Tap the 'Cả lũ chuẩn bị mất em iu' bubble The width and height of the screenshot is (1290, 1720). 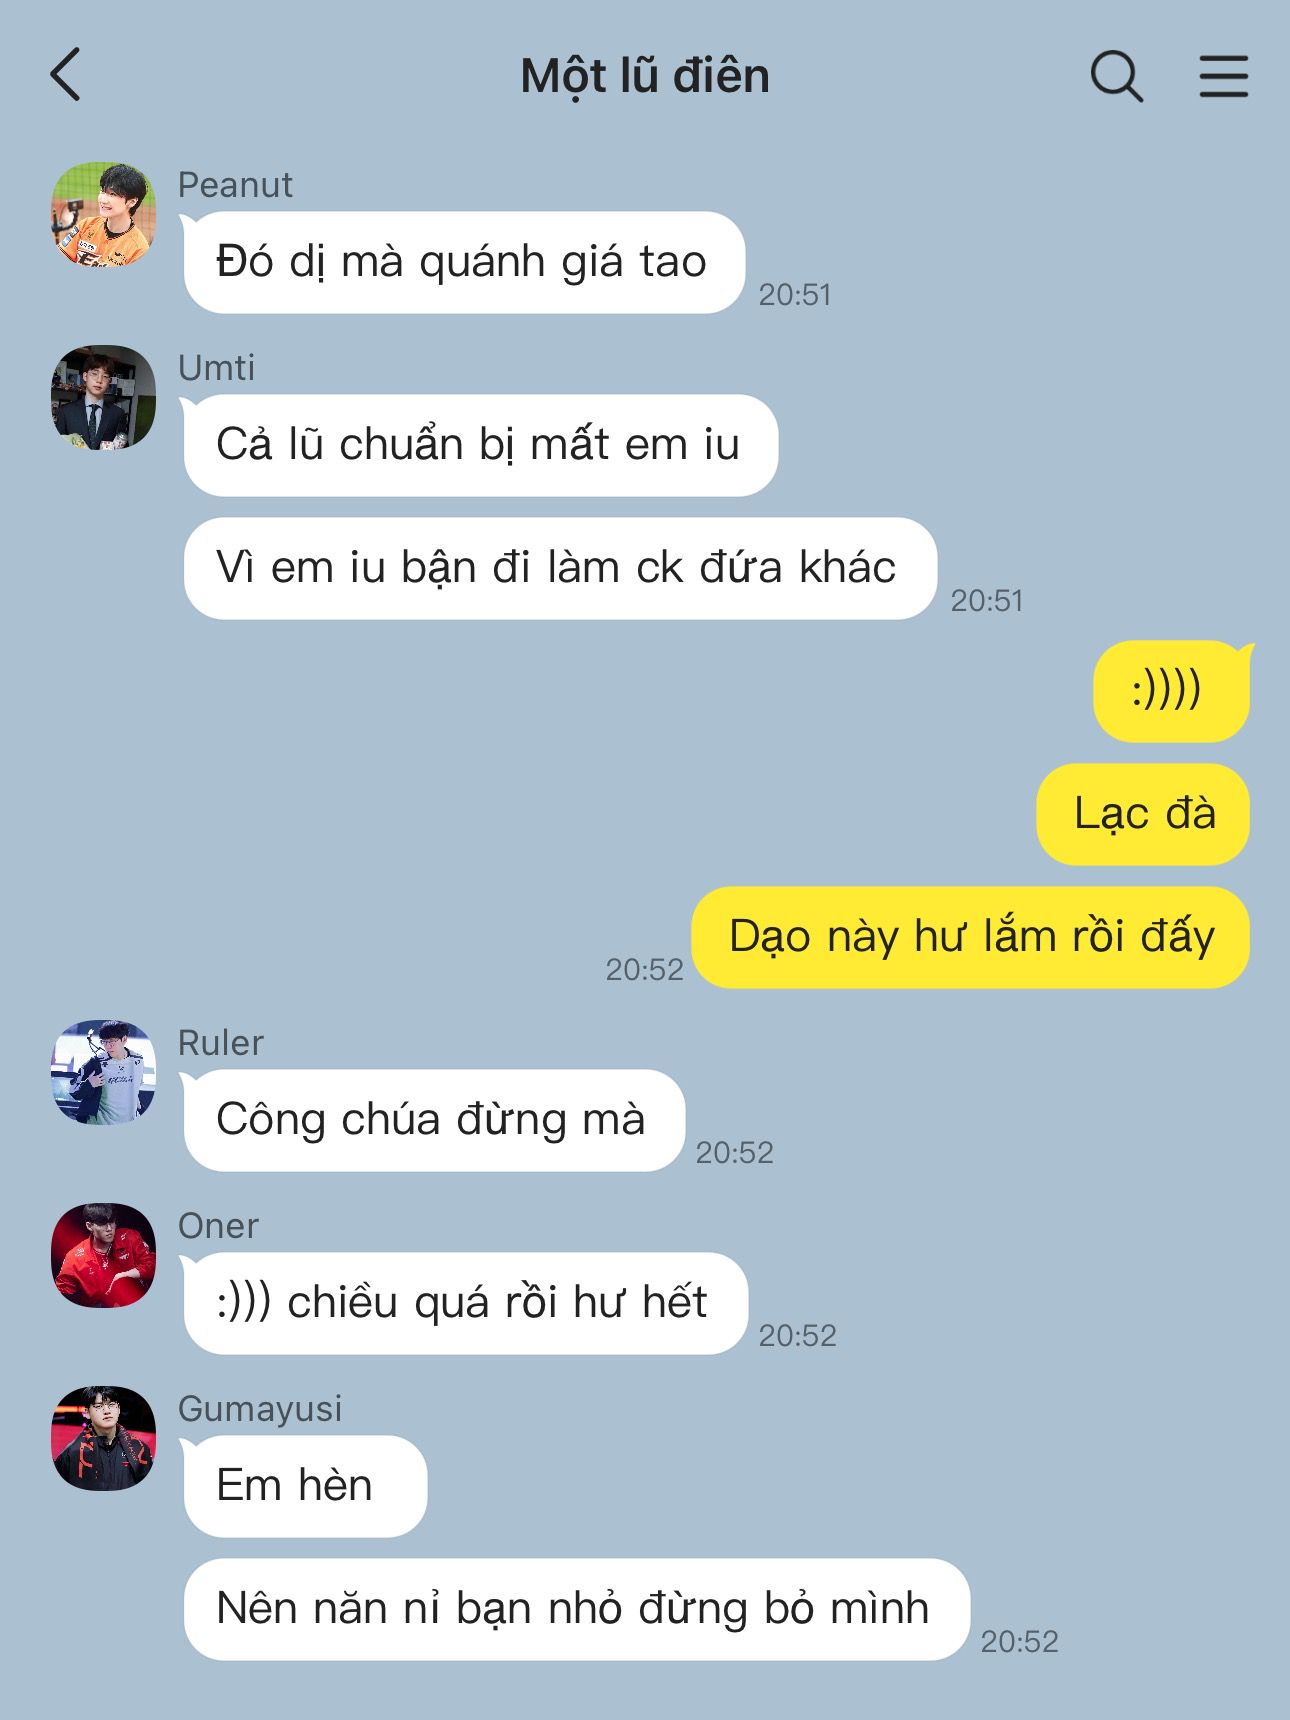point(480,445)
